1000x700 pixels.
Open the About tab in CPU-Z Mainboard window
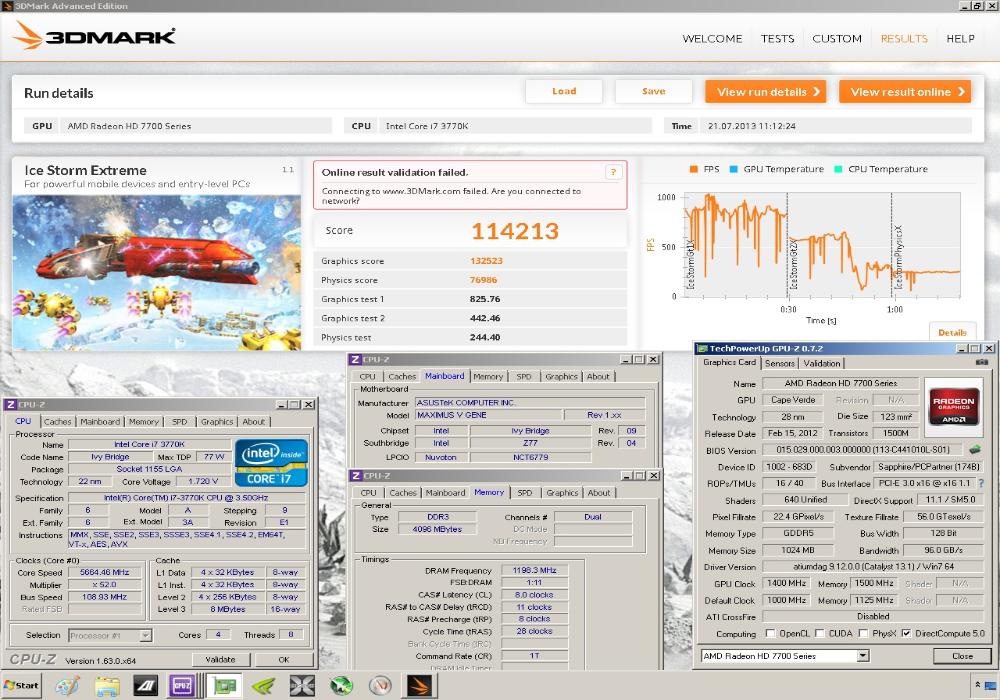pyautogui.click(x=598, y=377)
